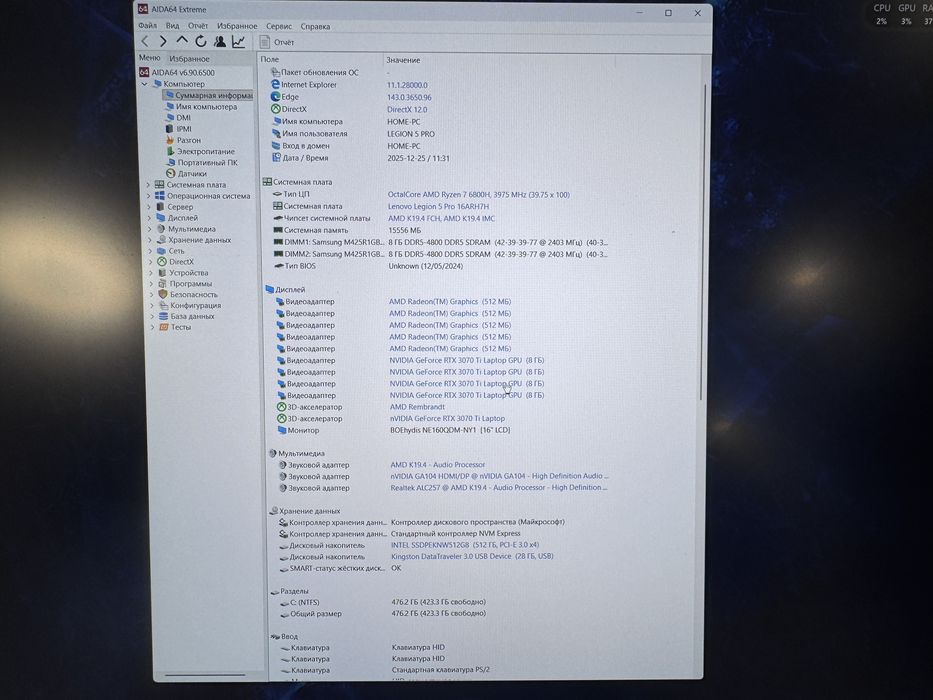Refresh the page with the reload icon
Image resolution: width=933 pixels, height=700 pixels.
[x=201, y=41]
